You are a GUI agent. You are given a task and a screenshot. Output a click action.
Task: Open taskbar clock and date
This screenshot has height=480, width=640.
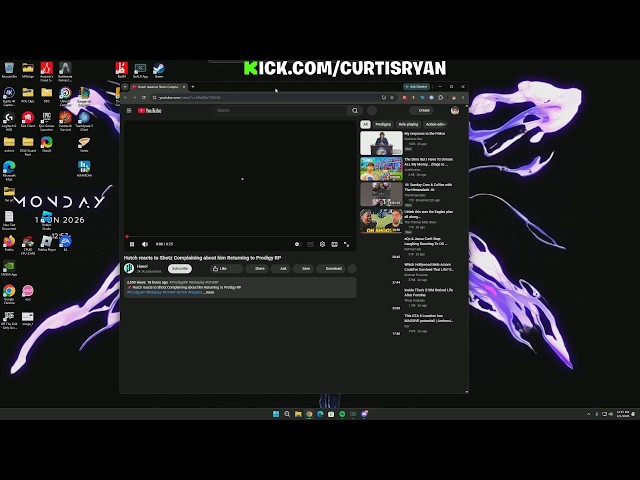point(623,414)
